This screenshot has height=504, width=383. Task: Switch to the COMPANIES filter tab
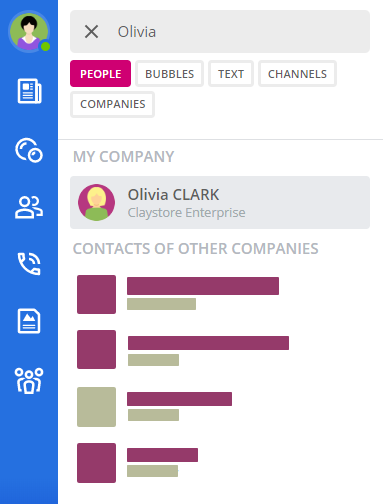pyautogui.click(x=112, y=104)
